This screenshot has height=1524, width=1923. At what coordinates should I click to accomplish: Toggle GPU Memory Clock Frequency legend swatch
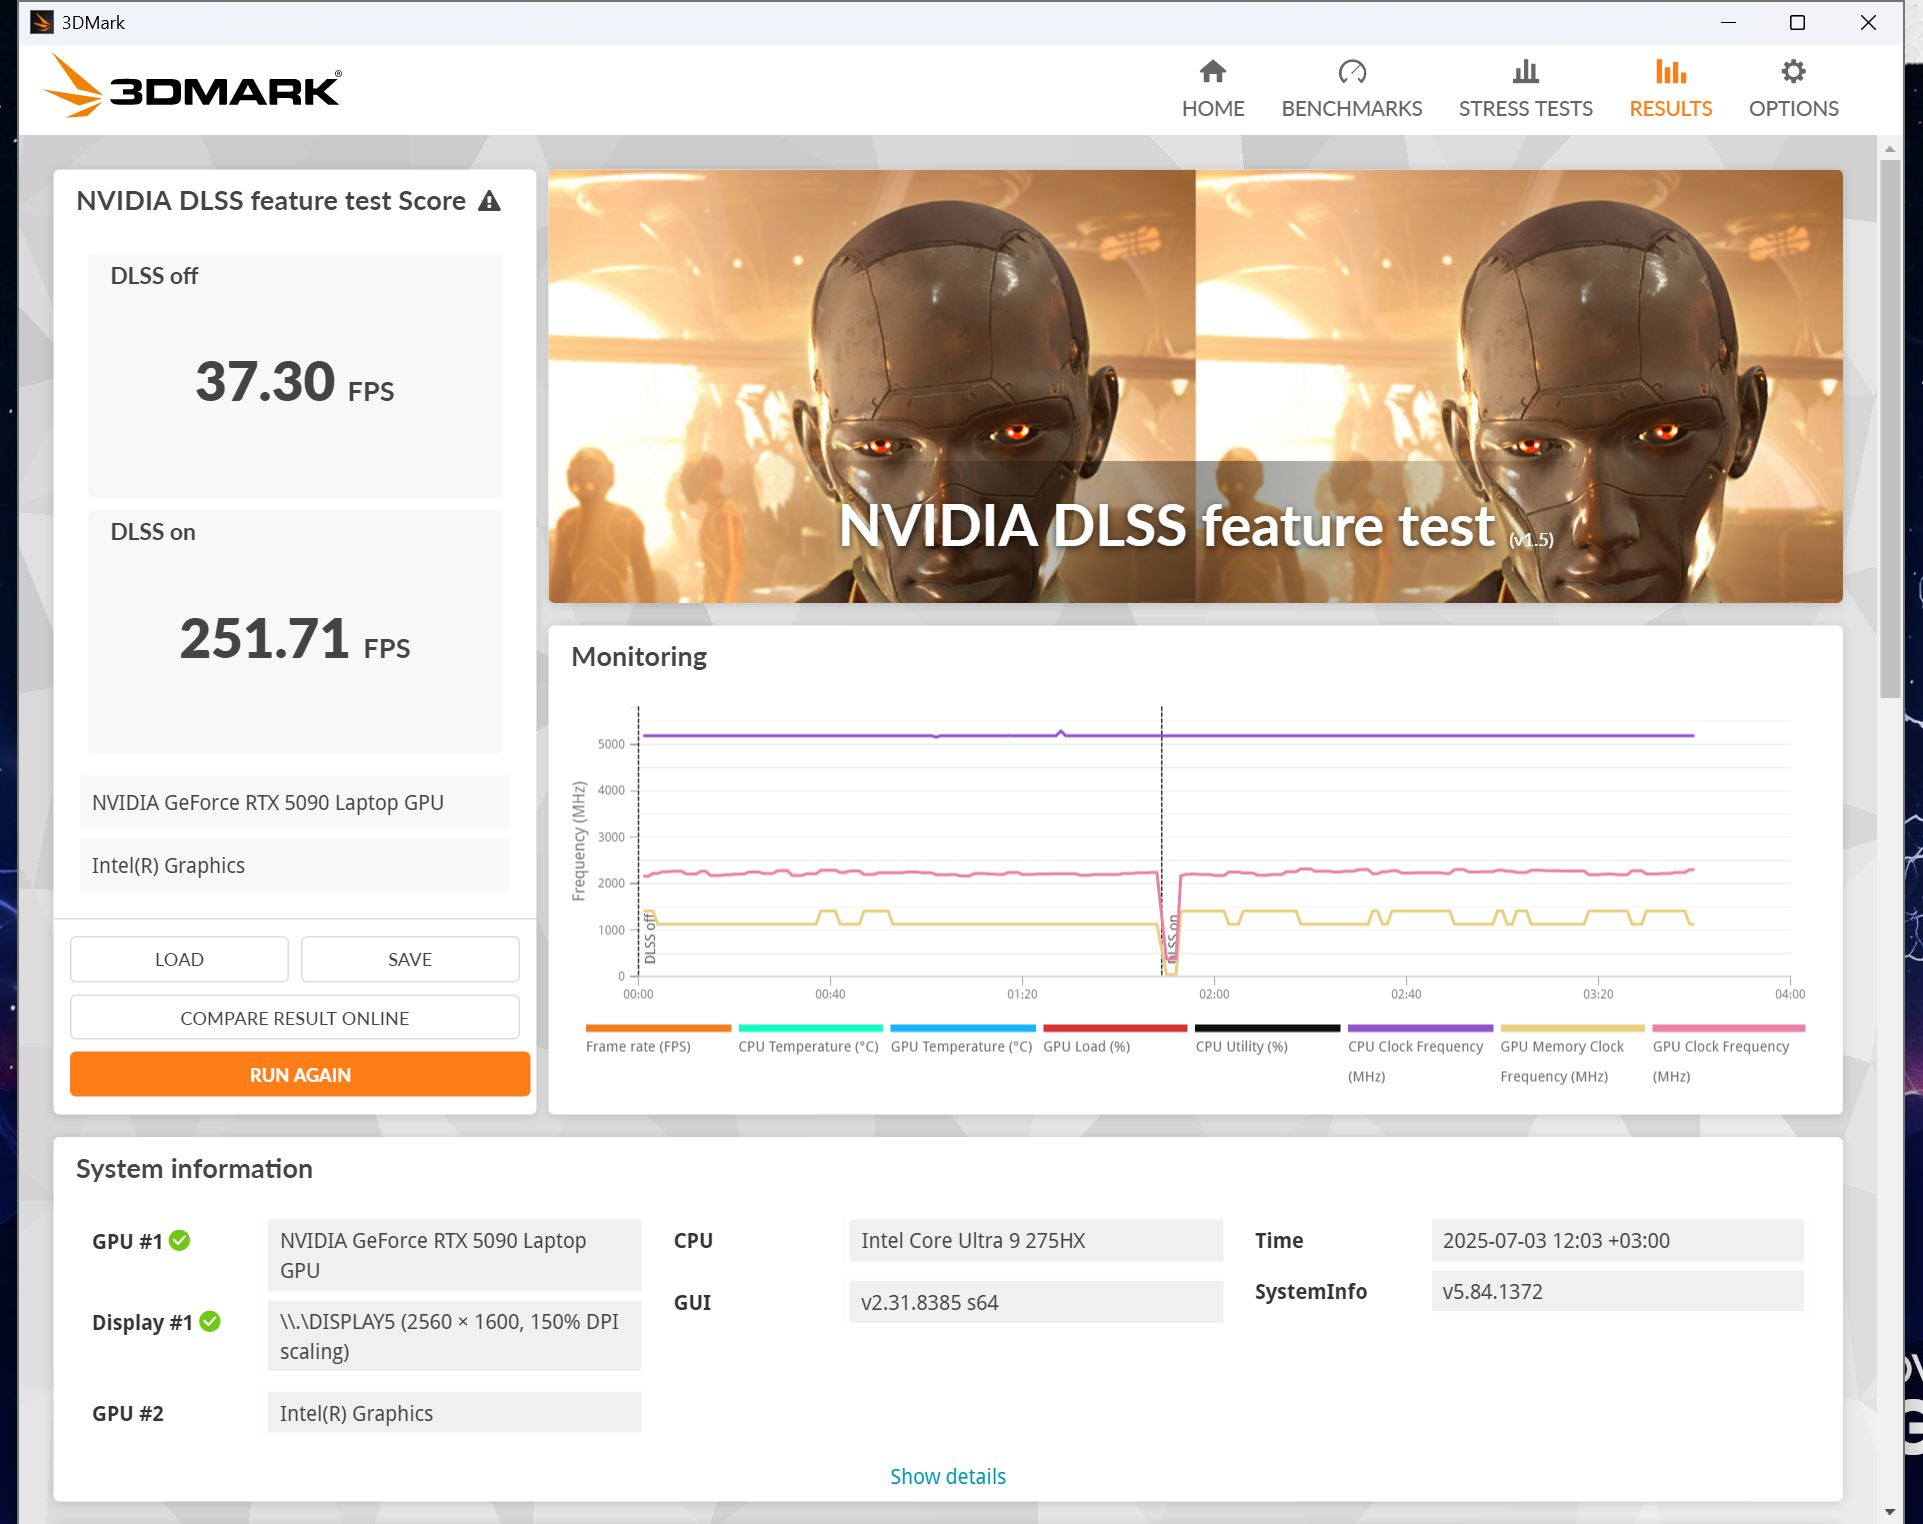1572,1028
